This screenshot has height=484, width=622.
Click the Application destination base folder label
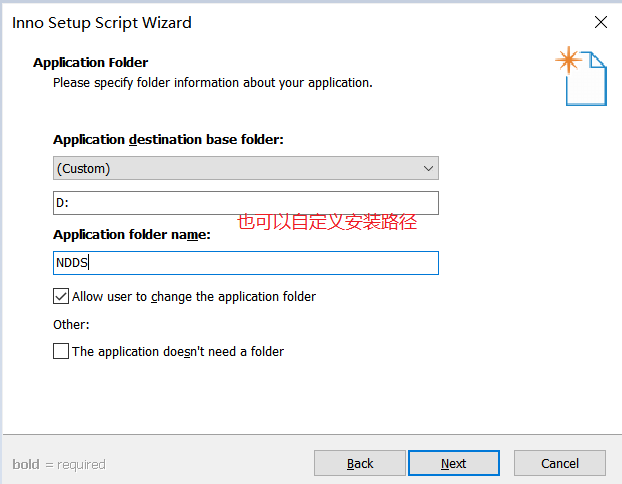(x=169, y=140)
